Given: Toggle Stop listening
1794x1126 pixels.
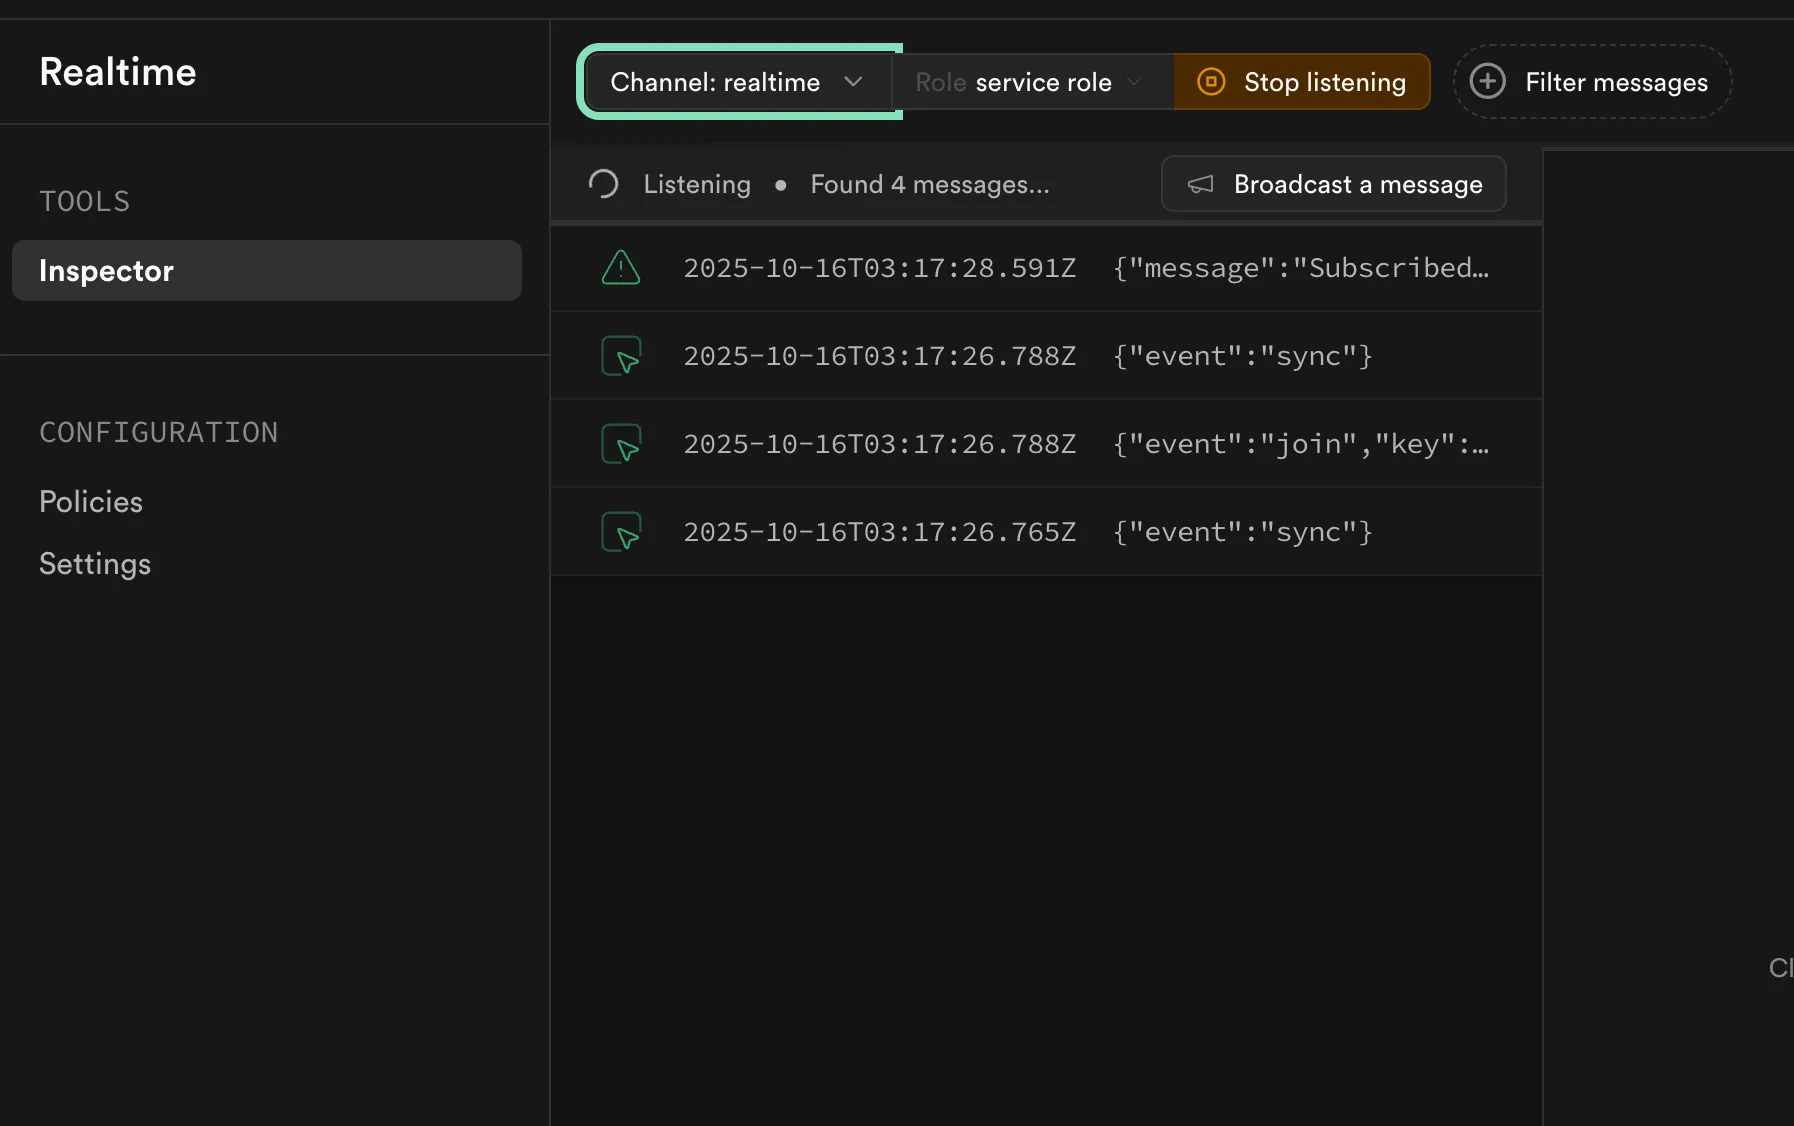Looking at the screenshot, I should click(x=1302, y=82).
